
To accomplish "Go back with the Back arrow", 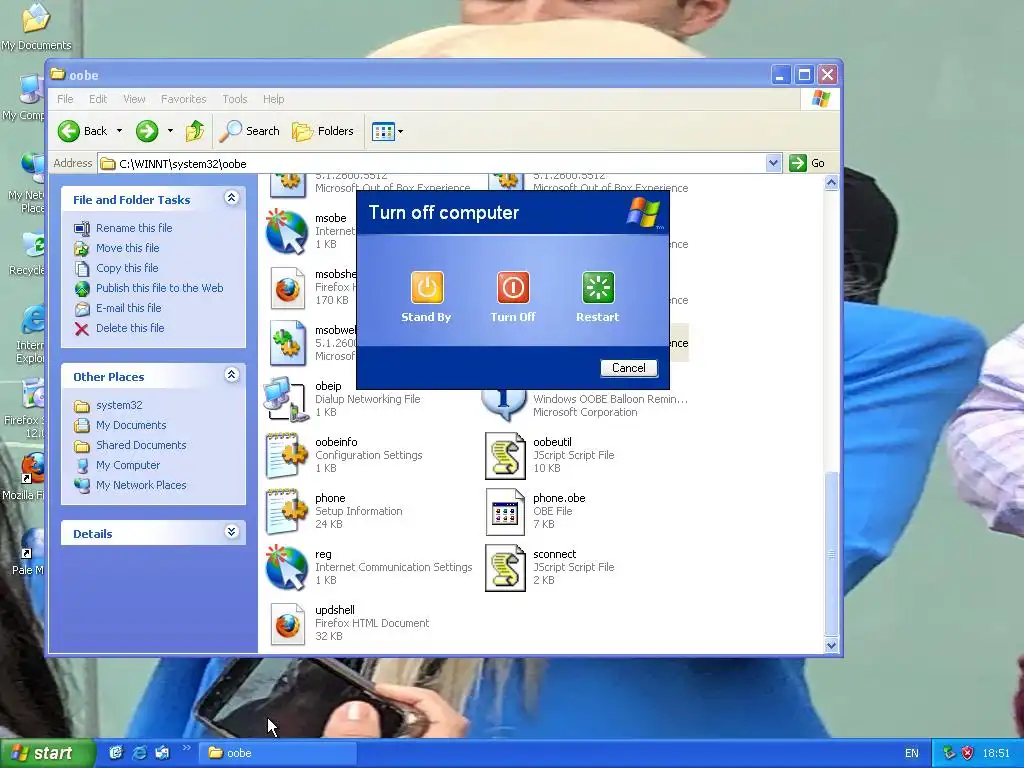I will point(82,131).
